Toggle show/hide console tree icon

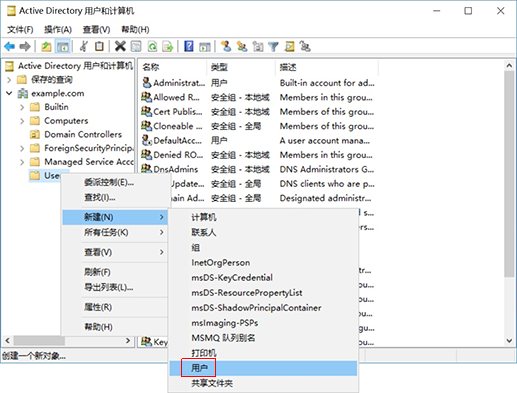[63, 47]
